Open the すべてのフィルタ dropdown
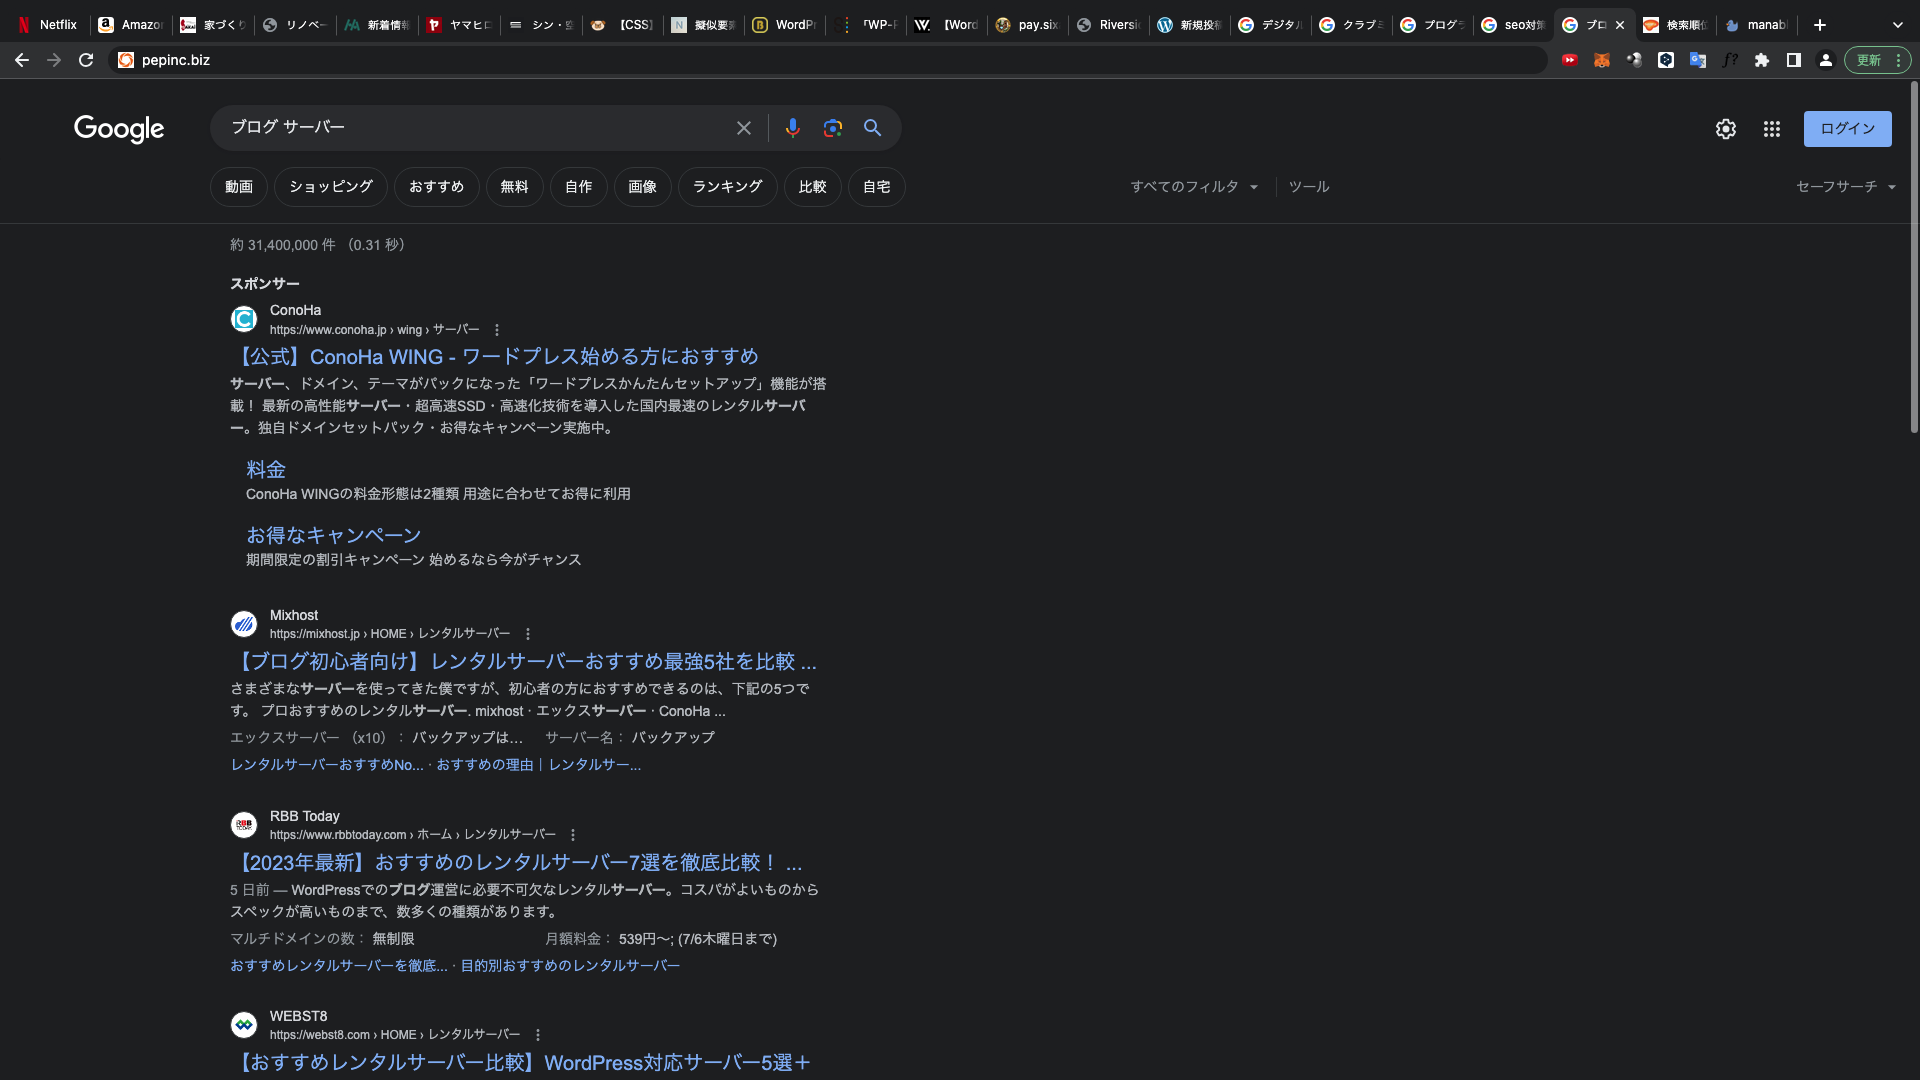1920x1080 pixels. (x=1195, y=187)
